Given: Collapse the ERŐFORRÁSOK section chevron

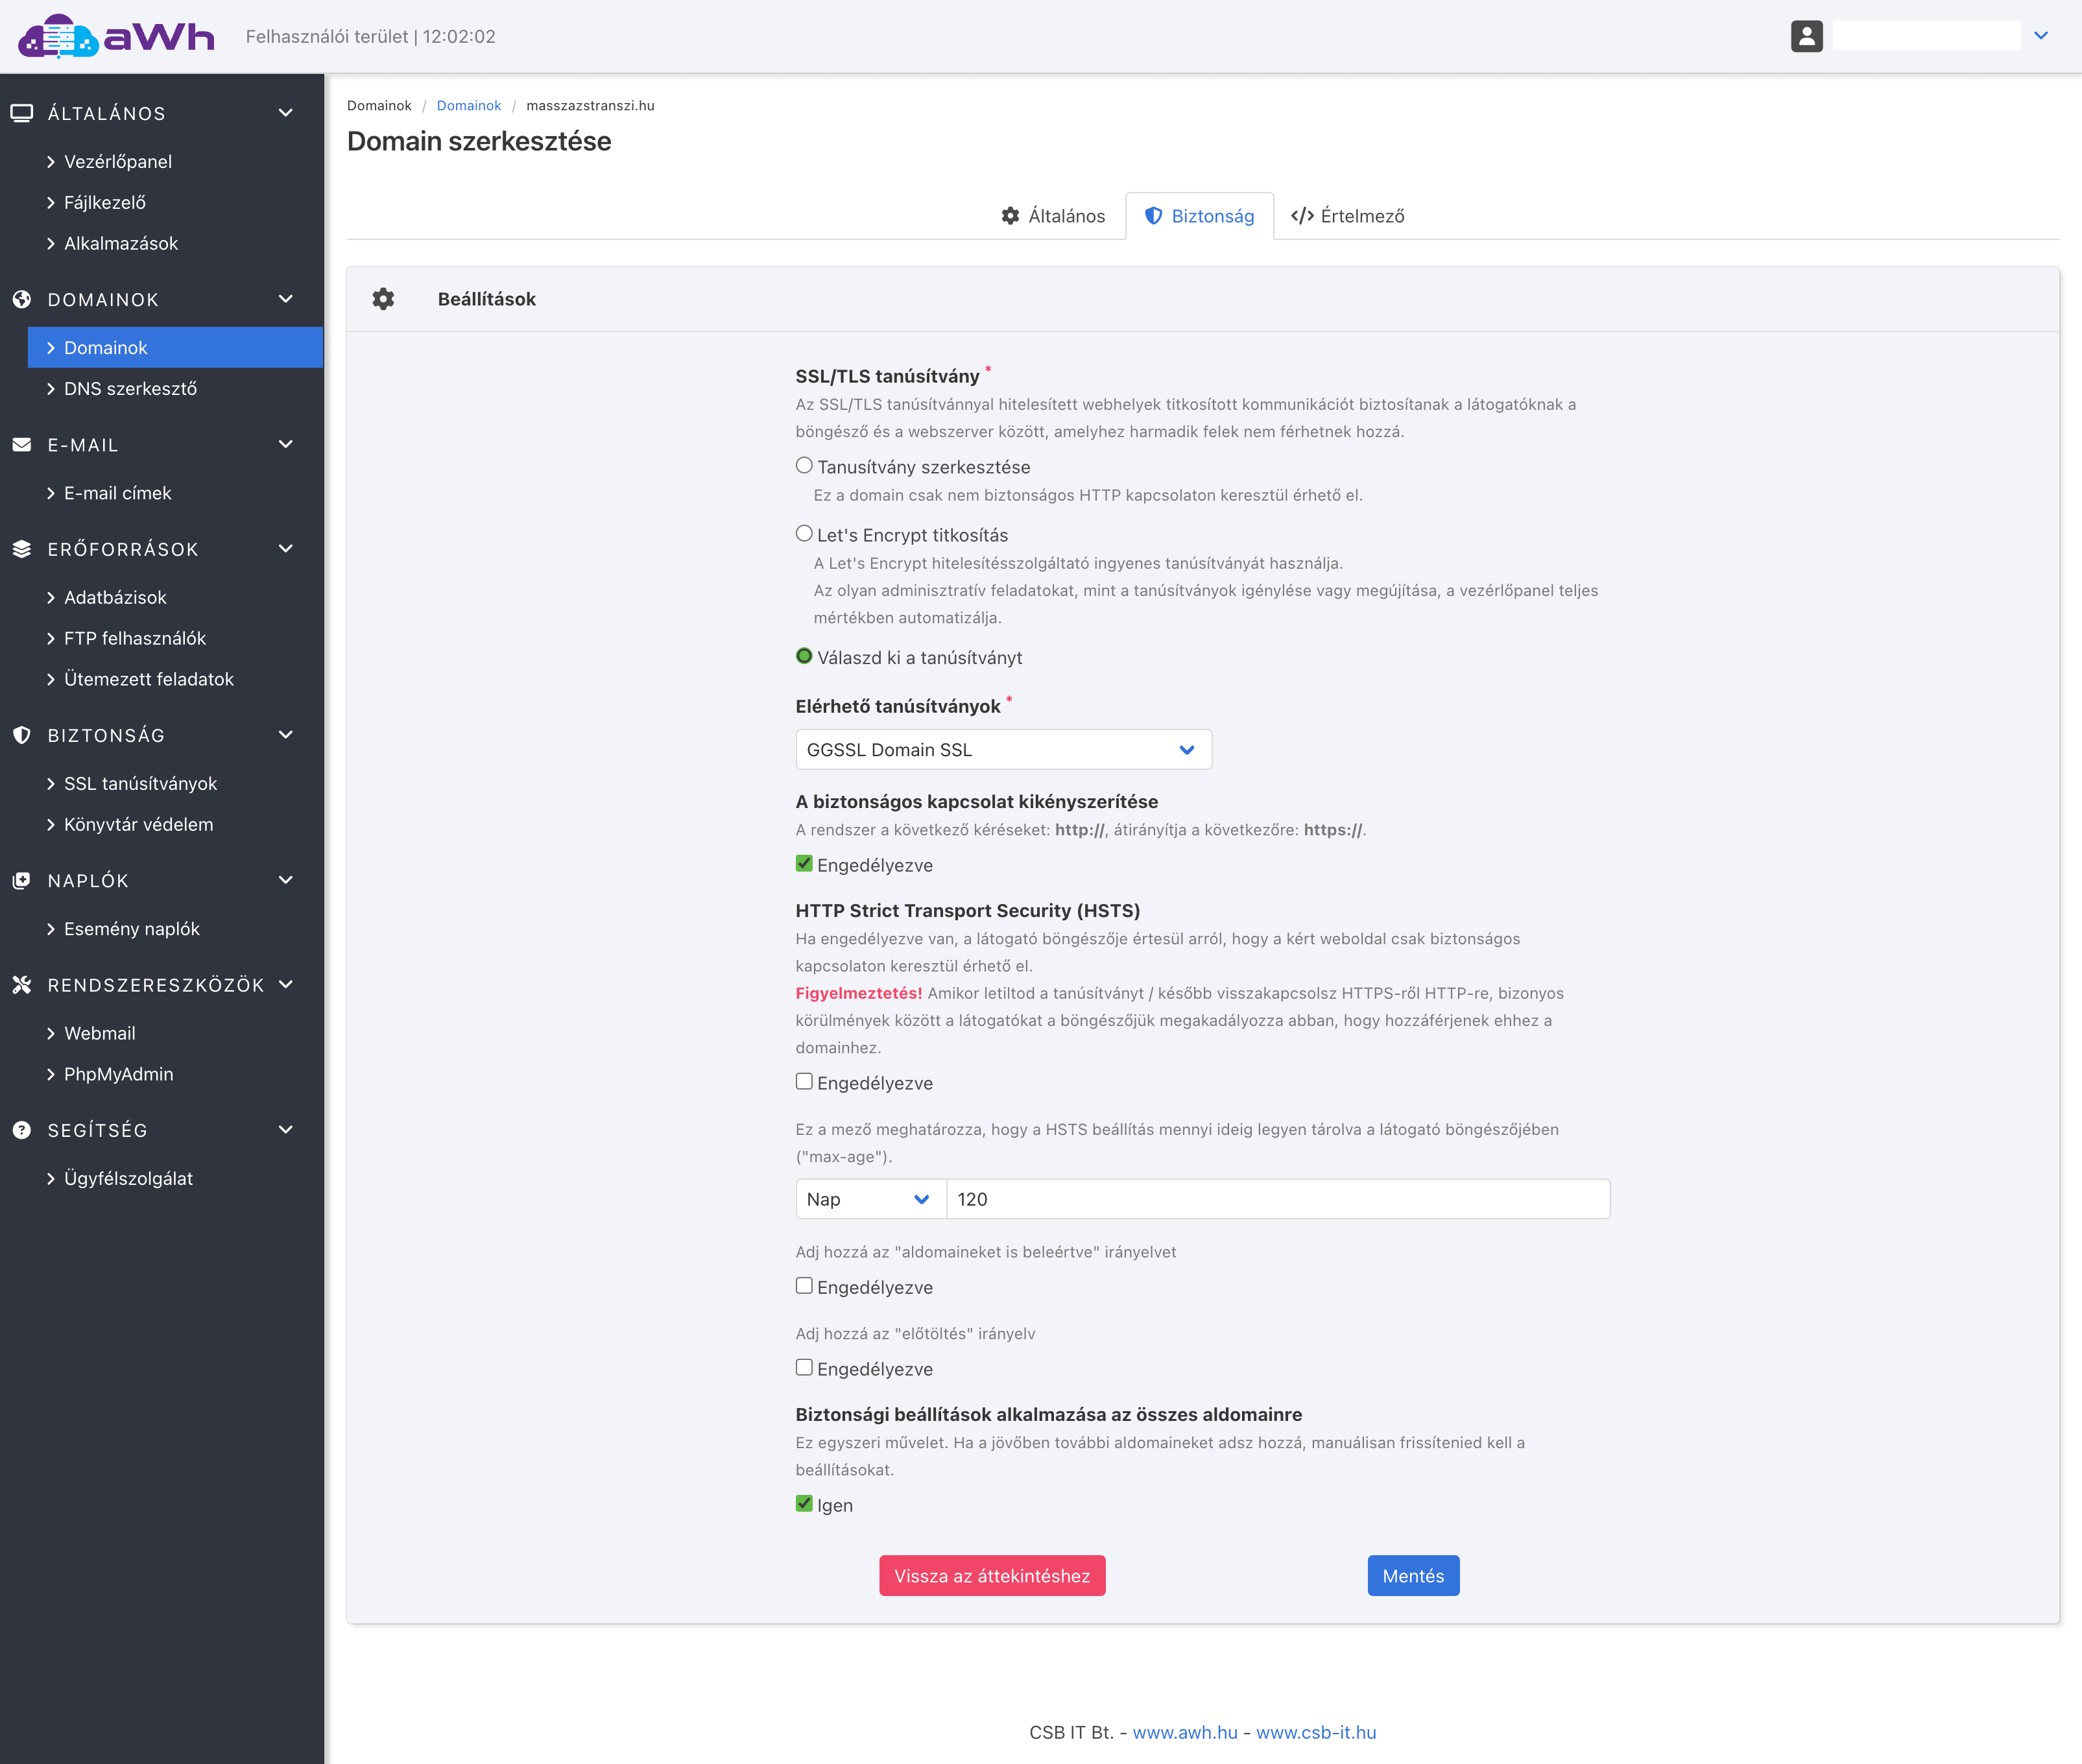Looking at the screenshot, I should 286,549.
